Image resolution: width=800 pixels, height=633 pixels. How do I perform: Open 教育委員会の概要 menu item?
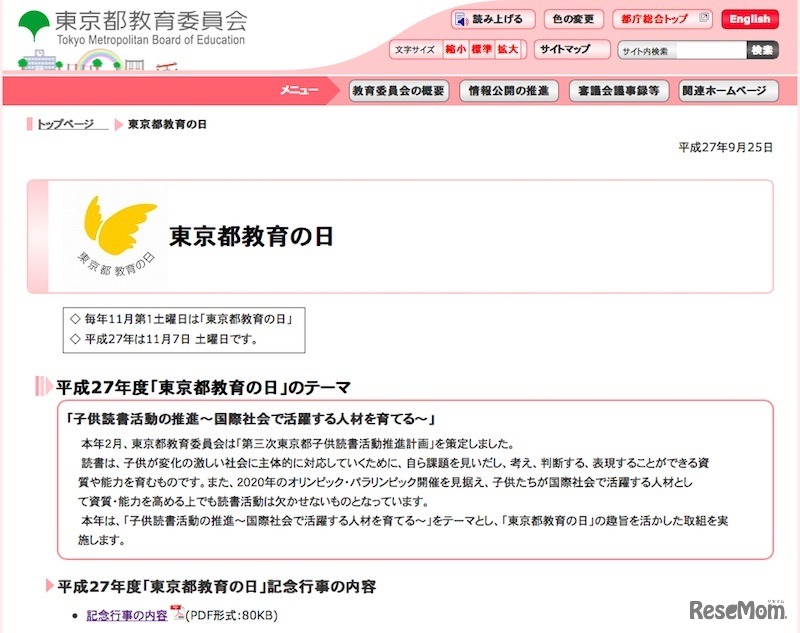[x=398, y=91]
